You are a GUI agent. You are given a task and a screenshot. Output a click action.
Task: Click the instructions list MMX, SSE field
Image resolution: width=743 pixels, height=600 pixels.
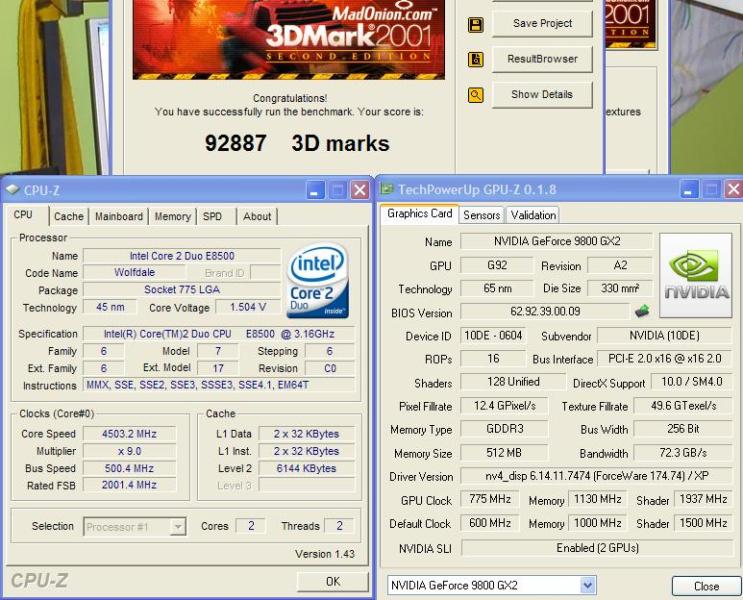click(219, 385)
